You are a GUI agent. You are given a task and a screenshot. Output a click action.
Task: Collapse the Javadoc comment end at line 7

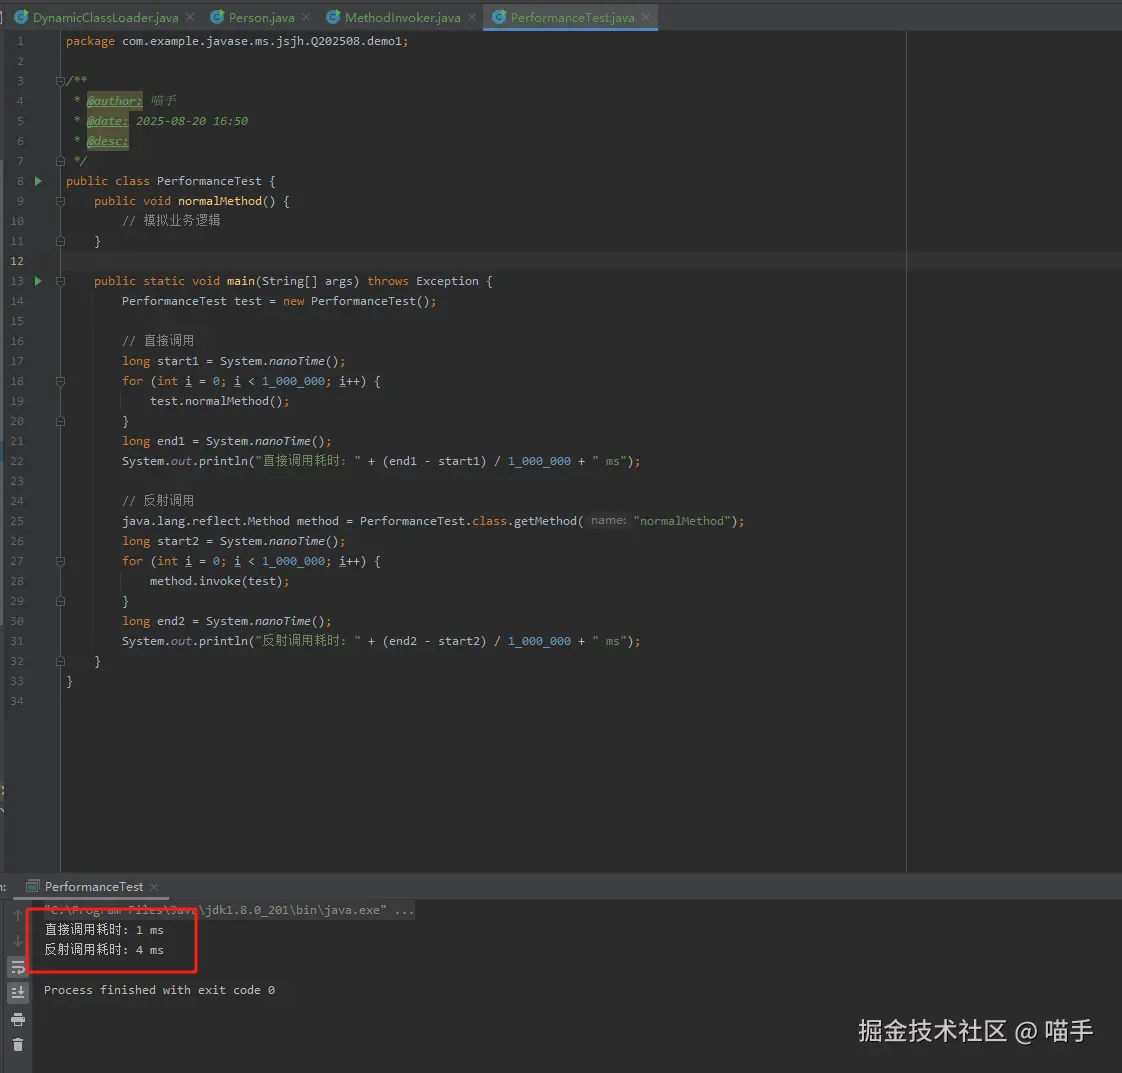click(60, 161)
